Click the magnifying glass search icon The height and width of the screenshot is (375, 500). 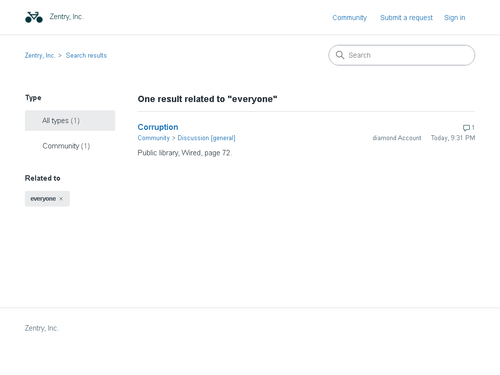click(x=340, y=55)
